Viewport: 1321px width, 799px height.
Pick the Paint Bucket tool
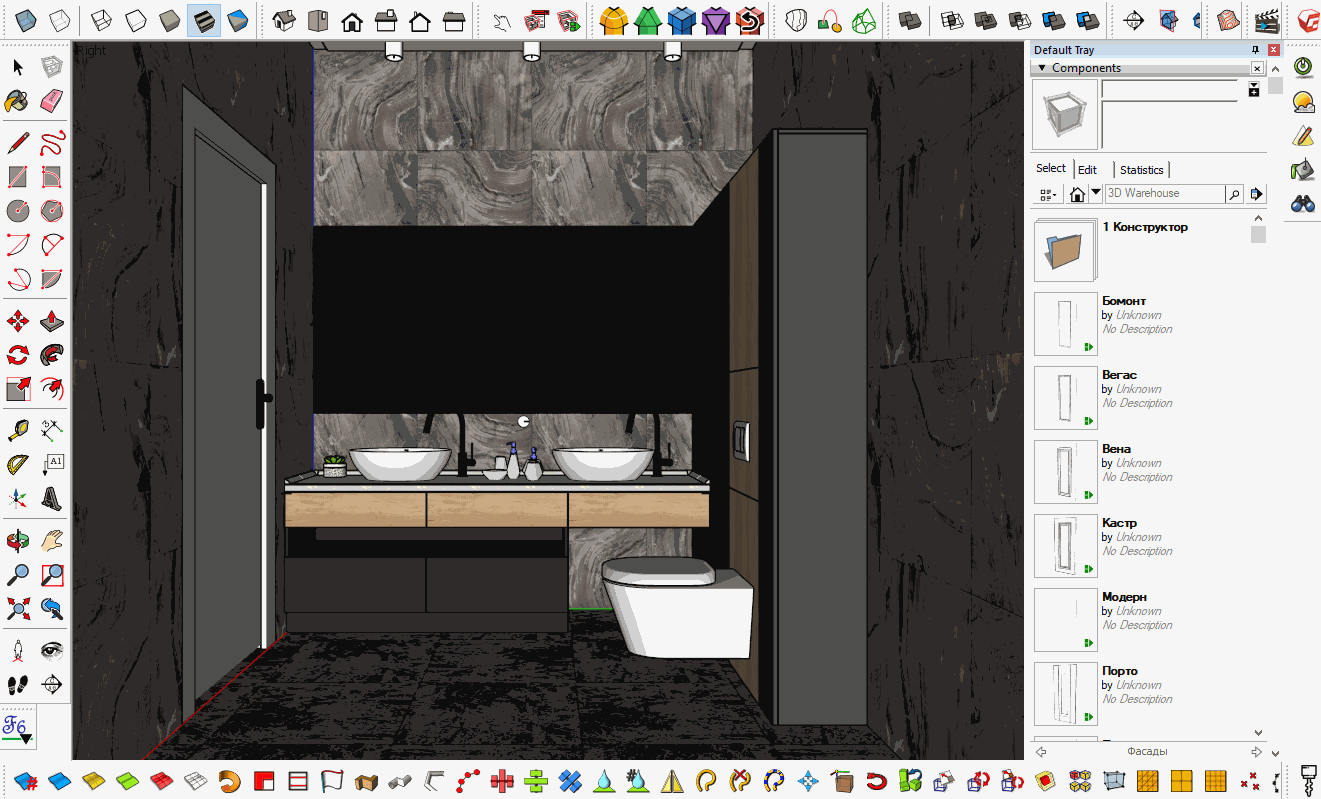(x=17, y=101)
